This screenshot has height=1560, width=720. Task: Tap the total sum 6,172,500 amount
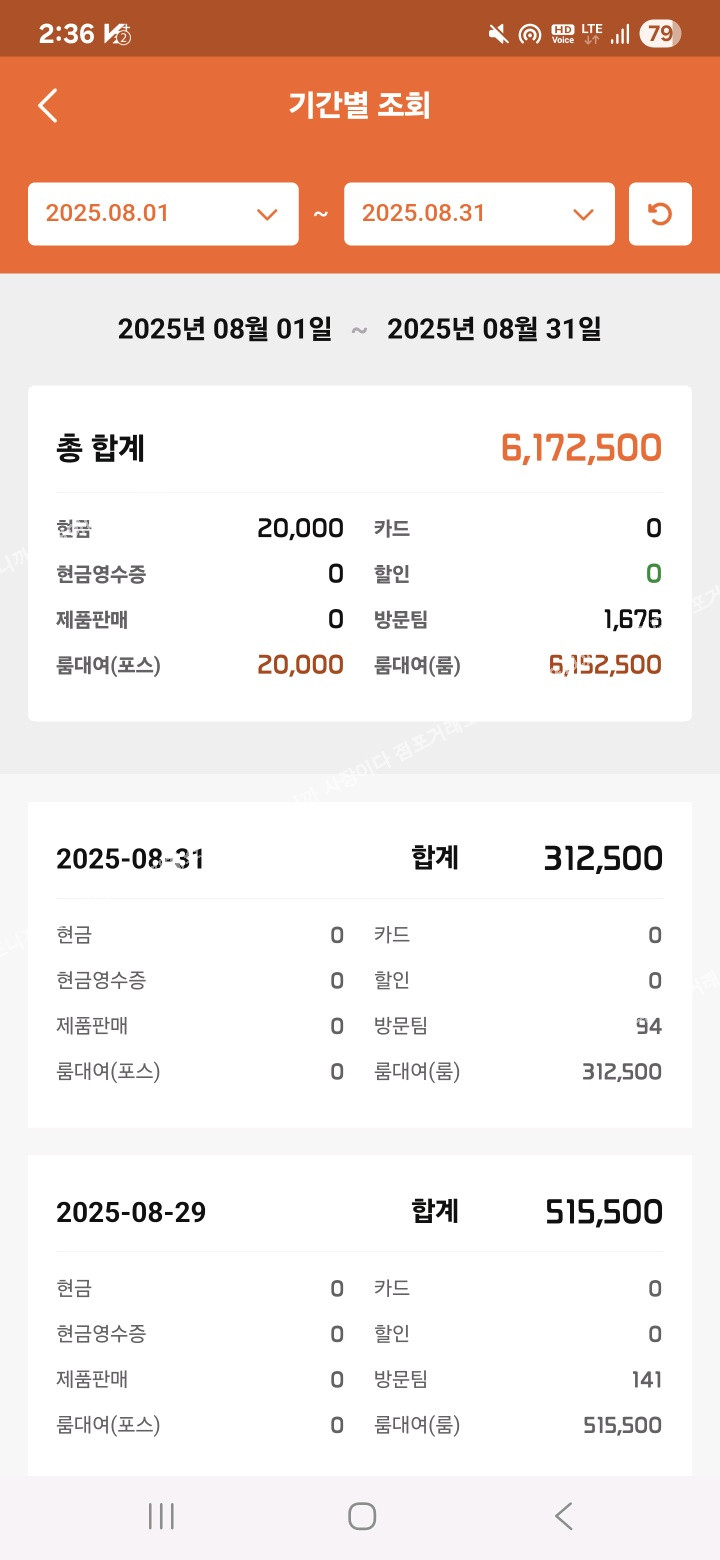[x=581, y=448]
